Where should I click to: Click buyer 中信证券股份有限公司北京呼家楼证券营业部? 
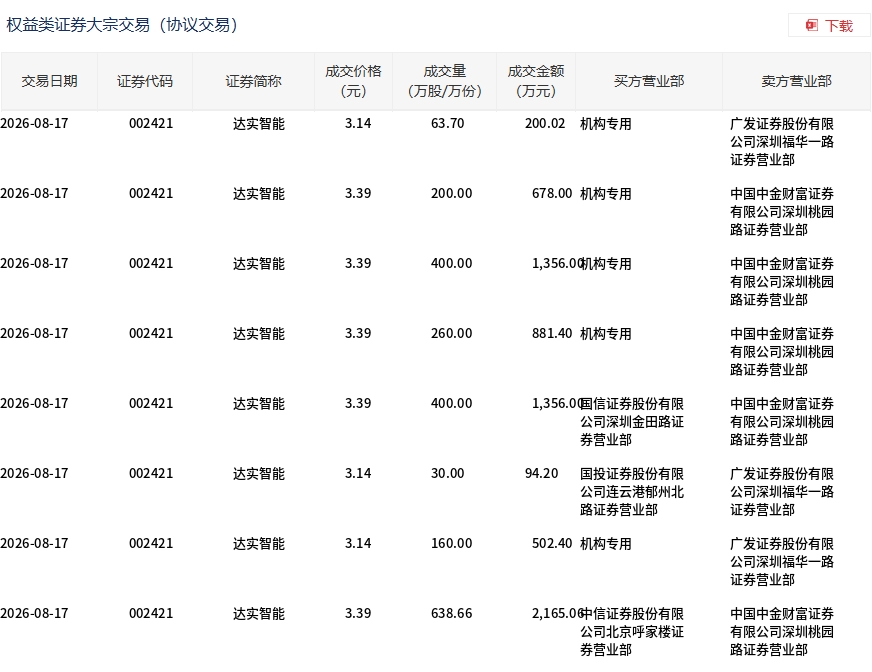click(x=632, y=632)
